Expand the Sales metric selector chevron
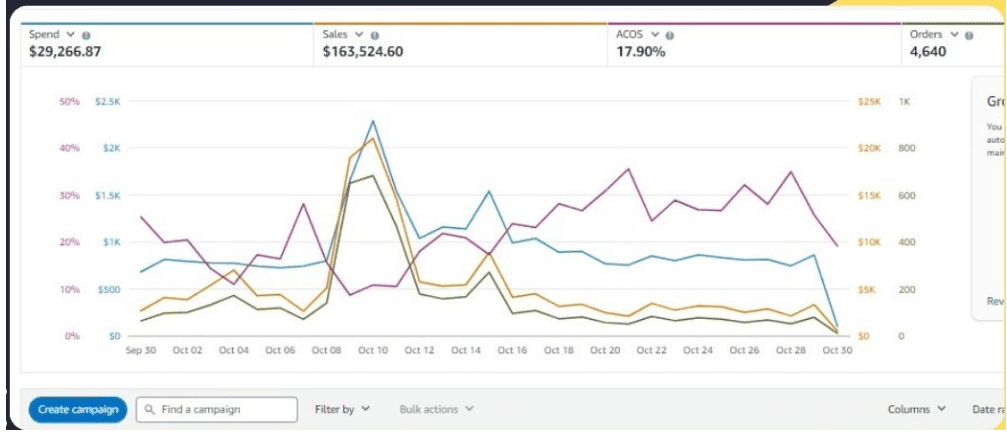The width and height of the screenshot is (1007, 433). (360, 35)
